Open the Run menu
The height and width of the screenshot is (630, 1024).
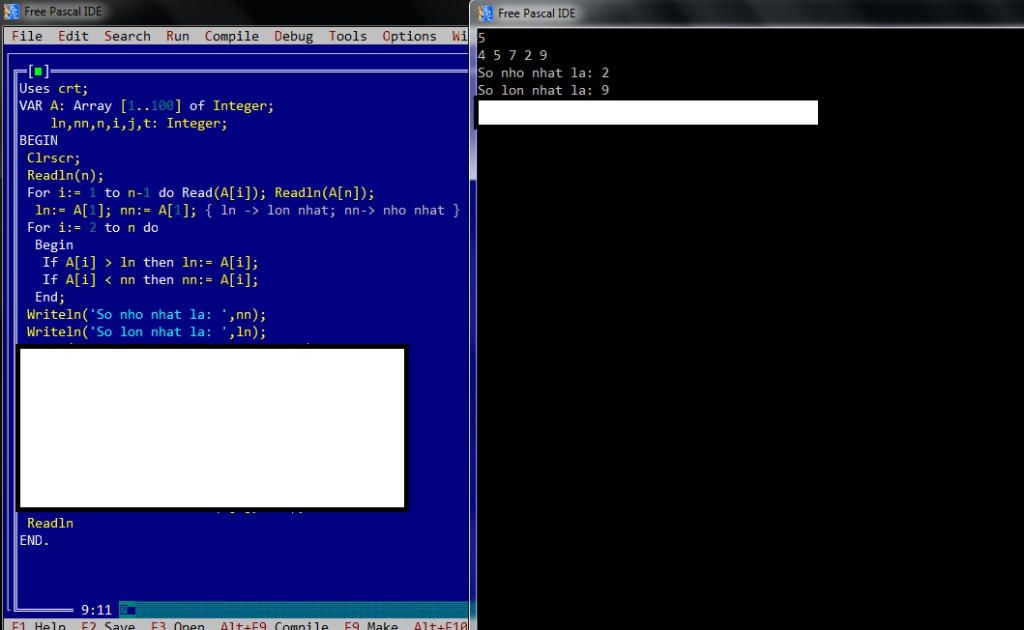coord(178,36)
